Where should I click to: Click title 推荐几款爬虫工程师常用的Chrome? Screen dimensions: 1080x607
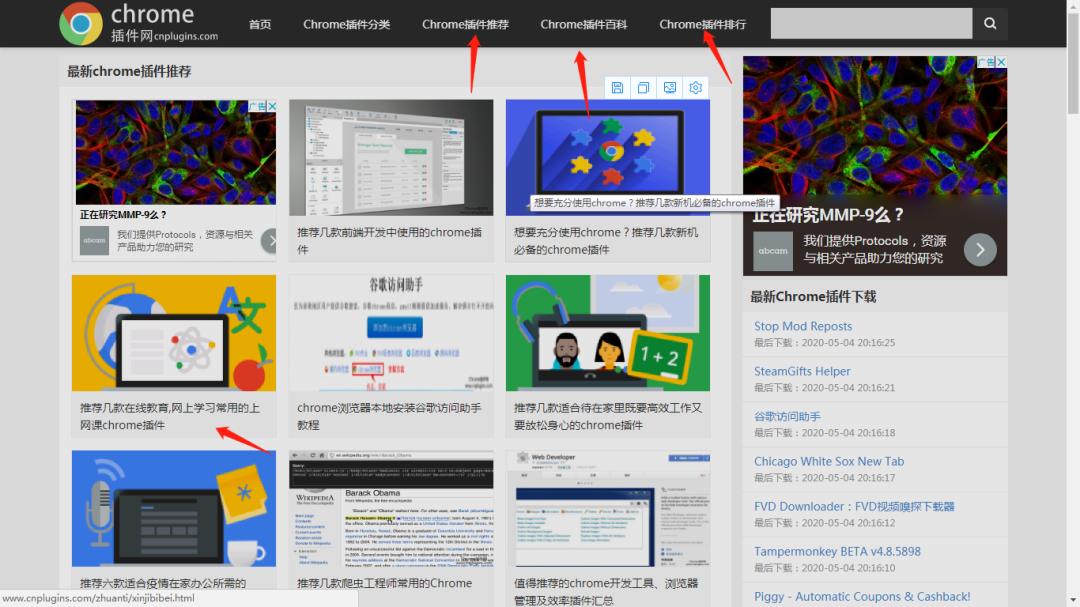[384, 583]
